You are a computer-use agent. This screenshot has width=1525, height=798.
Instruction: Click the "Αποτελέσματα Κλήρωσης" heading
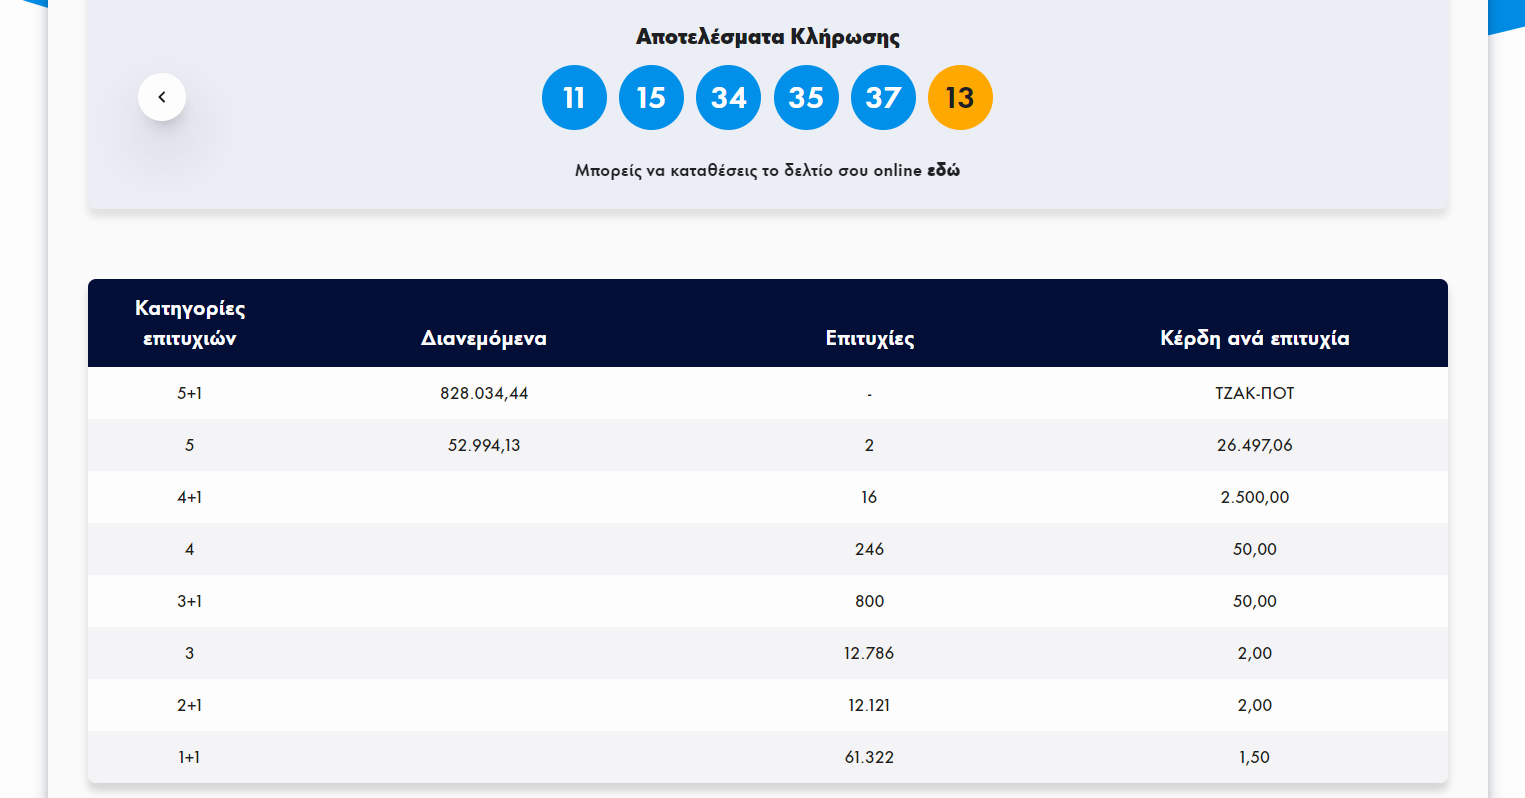tap(767, 37)
